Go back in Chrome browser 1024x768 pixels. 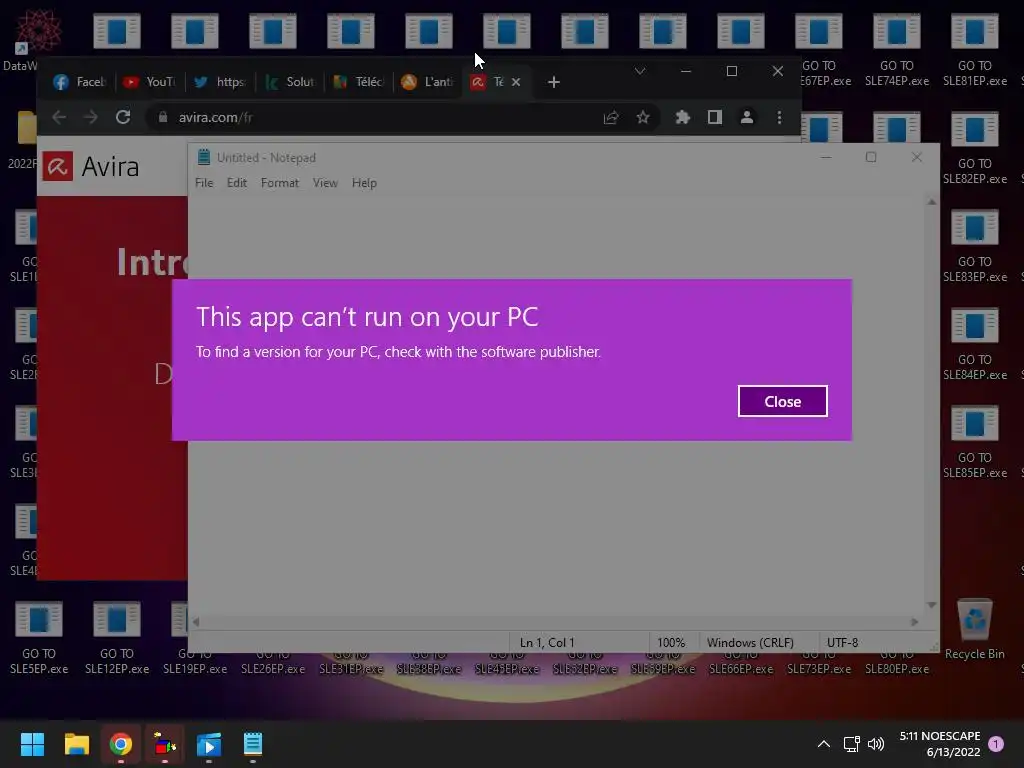click(x=59, y=117)
